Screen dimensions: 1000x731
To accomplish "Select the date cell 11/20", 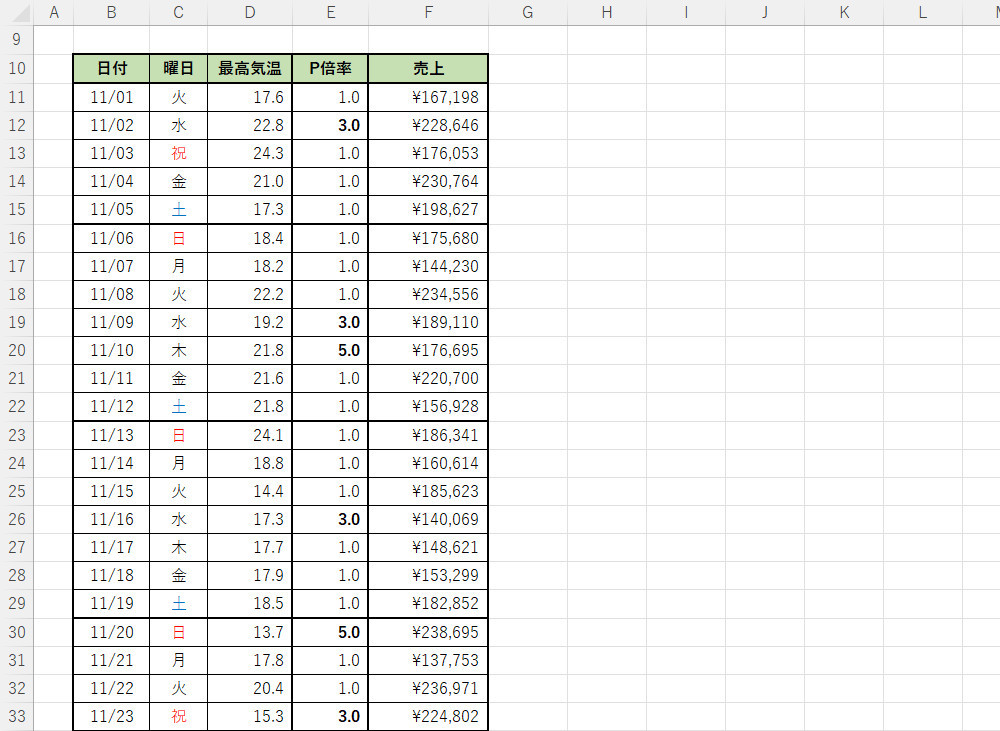I will pos(112,632).
